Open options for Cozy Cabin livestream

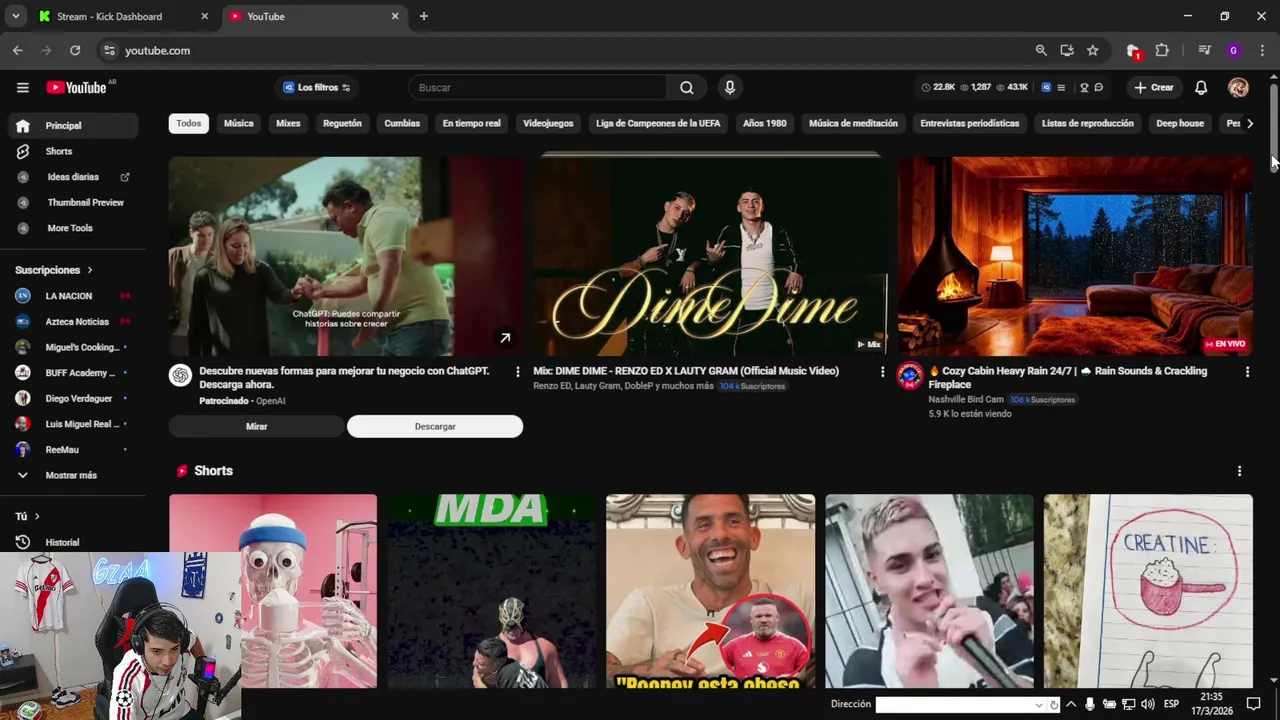point(1247,372)
